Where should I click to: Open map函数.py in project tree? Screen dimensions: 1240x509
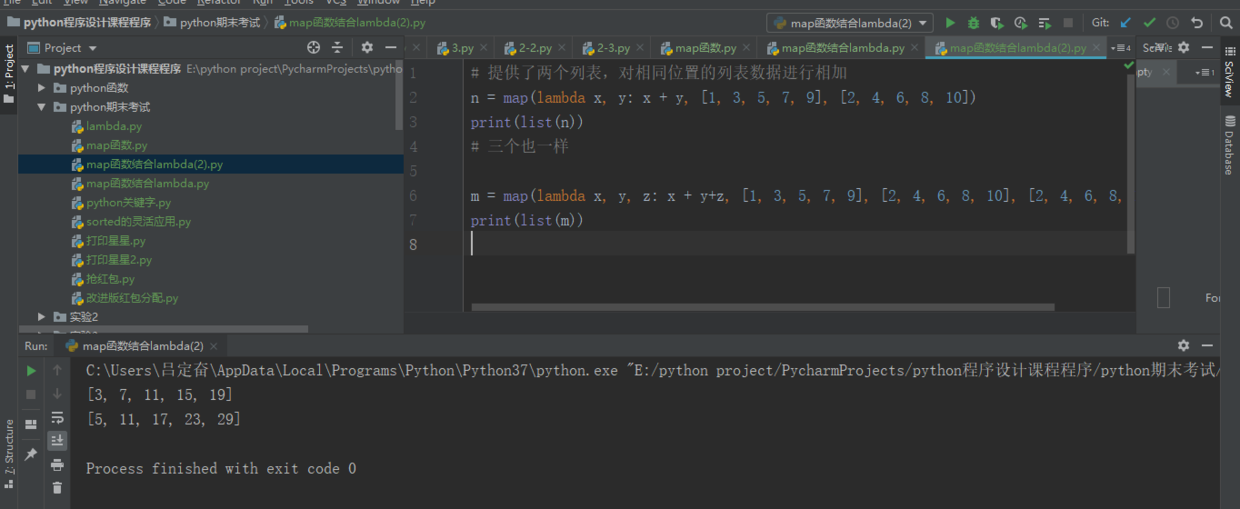point(116,145)
